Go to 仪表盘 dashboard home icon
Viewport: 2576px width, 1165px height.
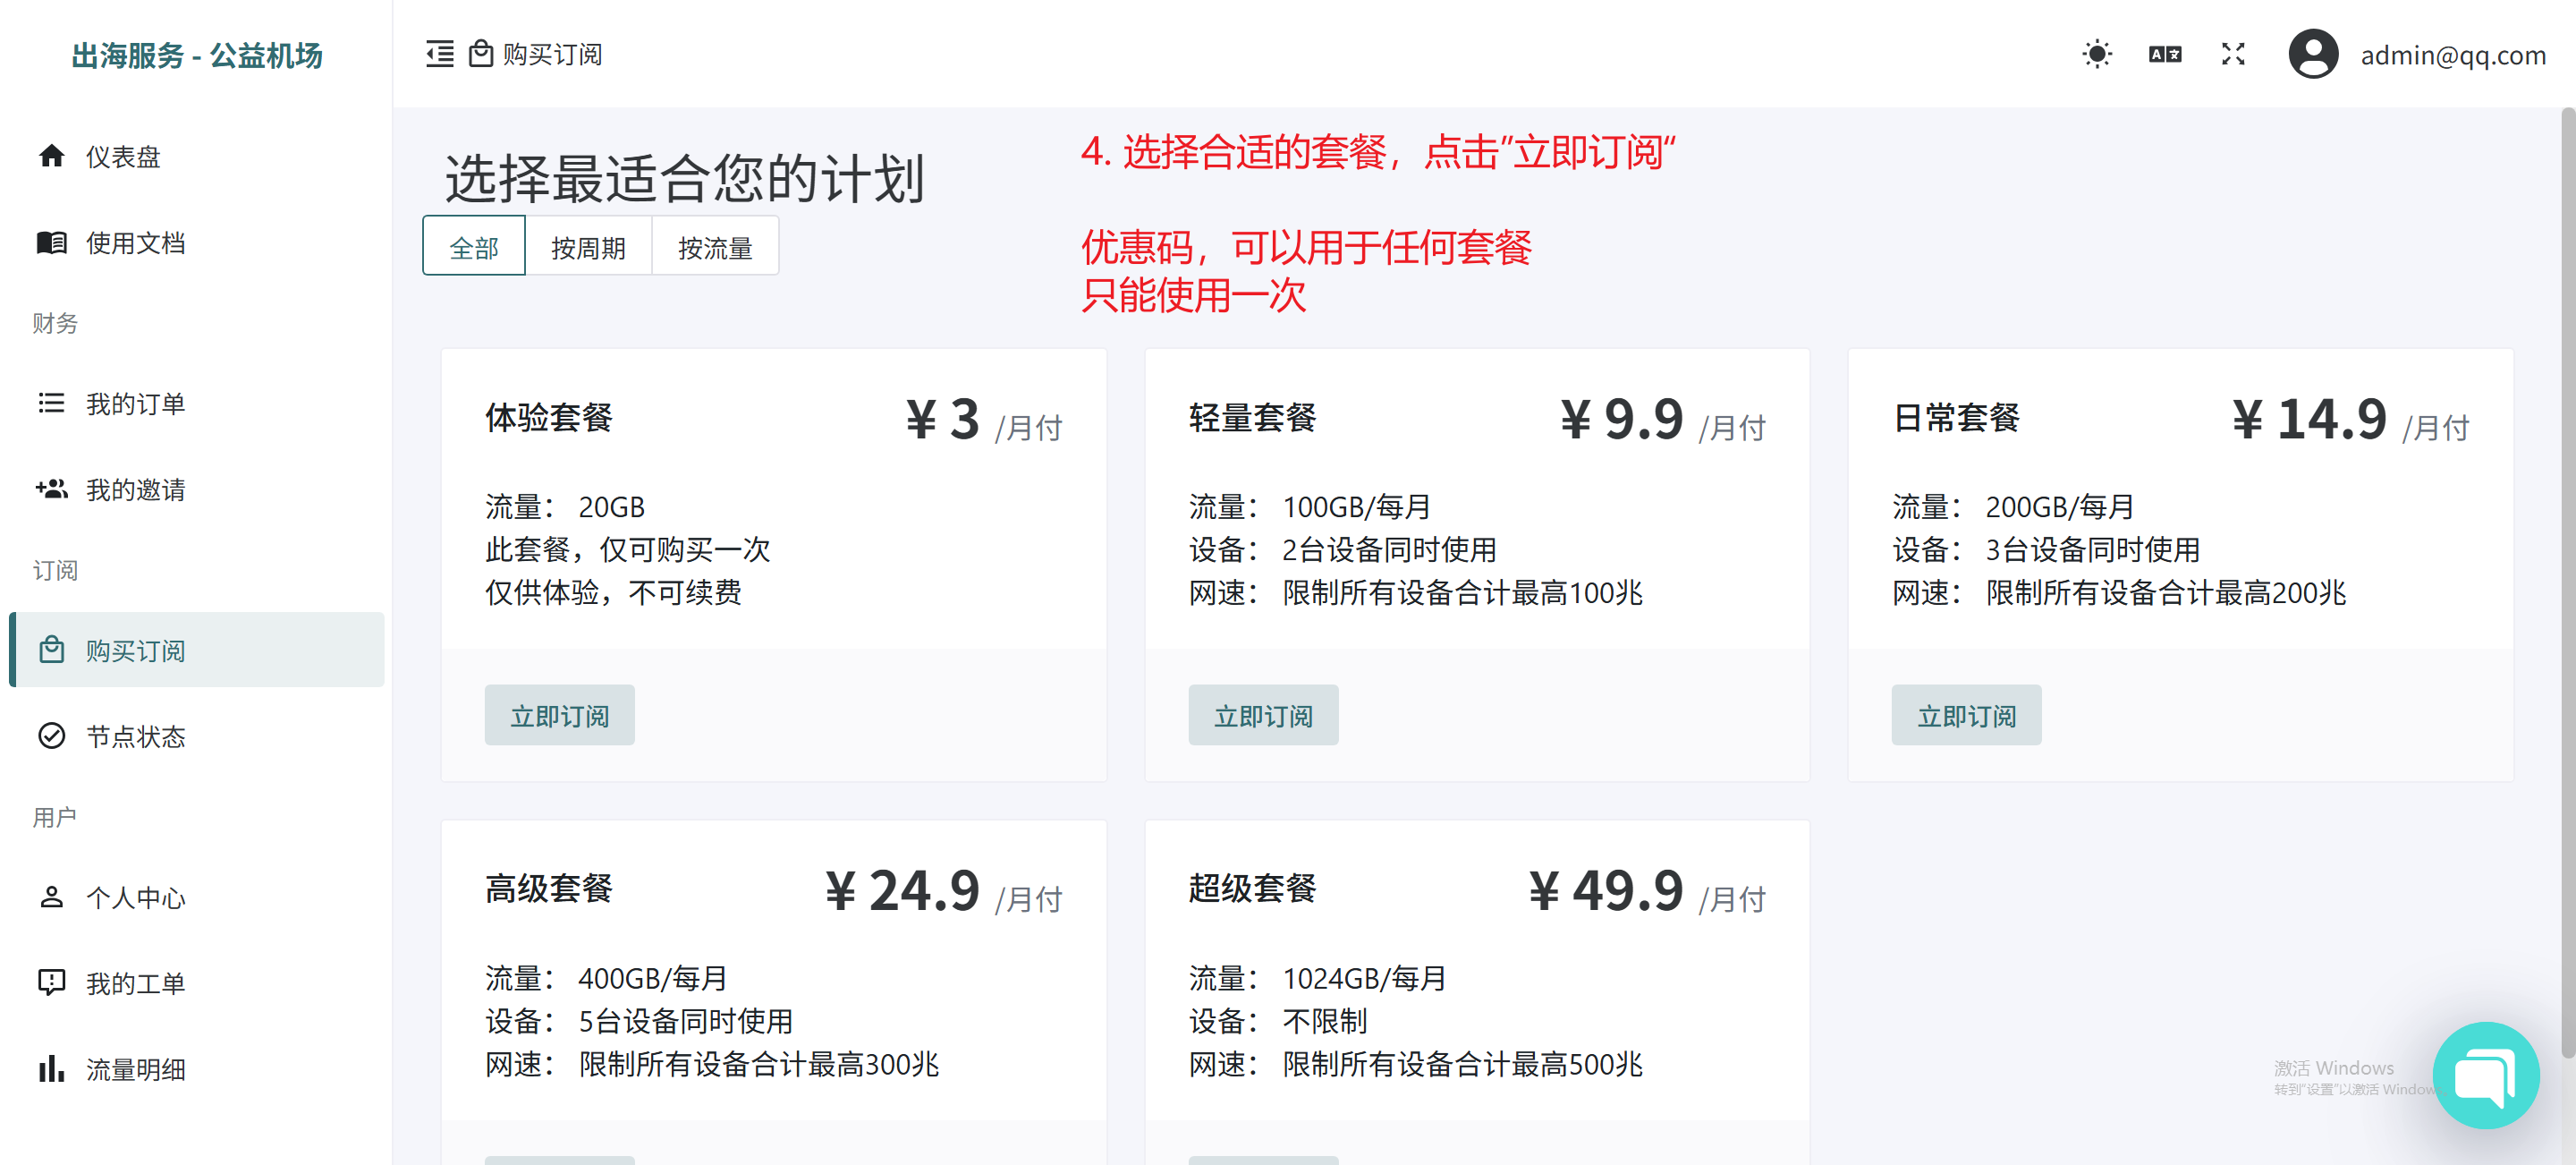pyautogui.click(x=52, y=156)
